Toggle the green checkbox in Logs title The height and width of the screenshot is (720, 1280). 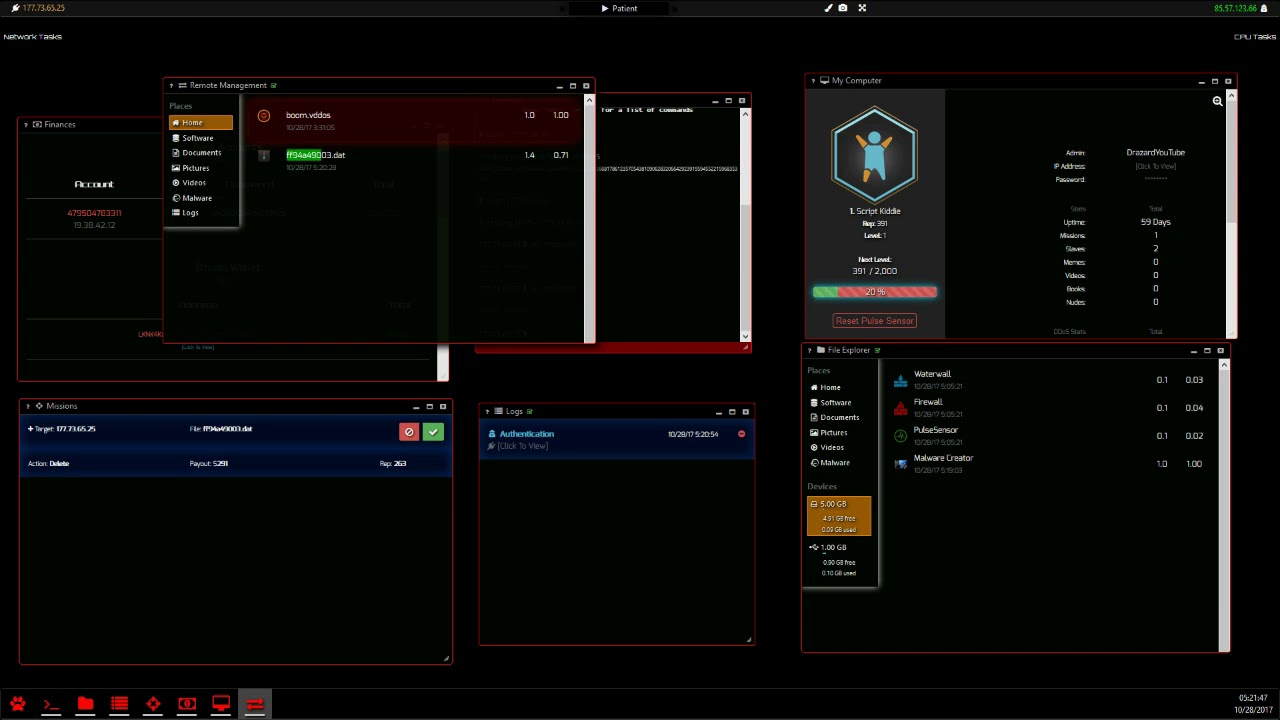click(530, 411)
